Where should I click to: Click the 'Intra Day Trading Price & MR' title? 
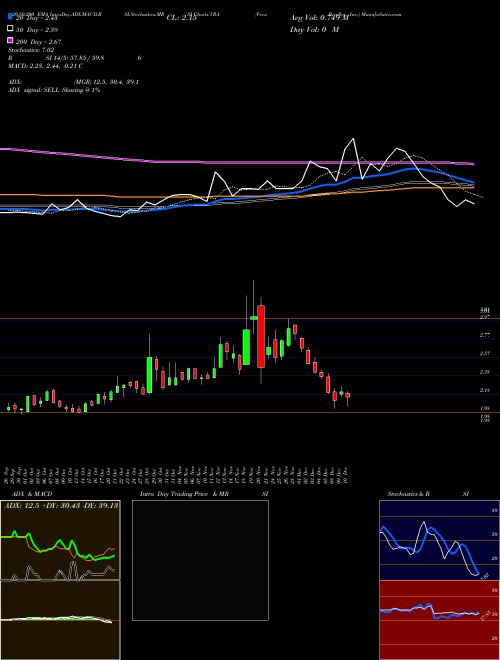coord(184,494)
